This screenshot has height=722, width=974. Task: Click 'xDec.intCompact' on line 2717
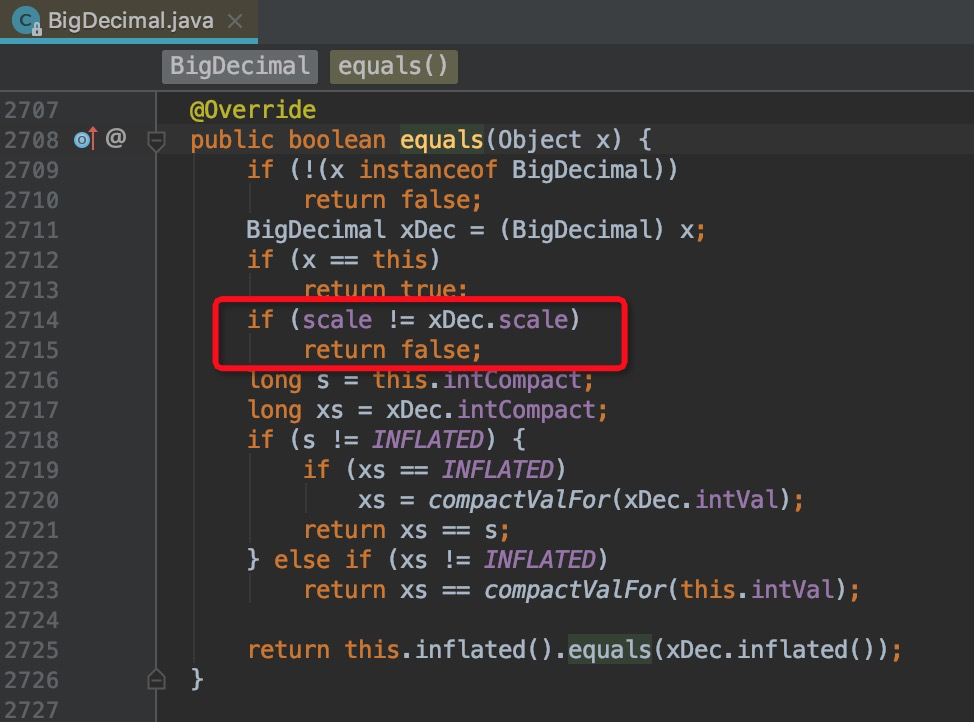pyautogui.click(x=491, y=410)
